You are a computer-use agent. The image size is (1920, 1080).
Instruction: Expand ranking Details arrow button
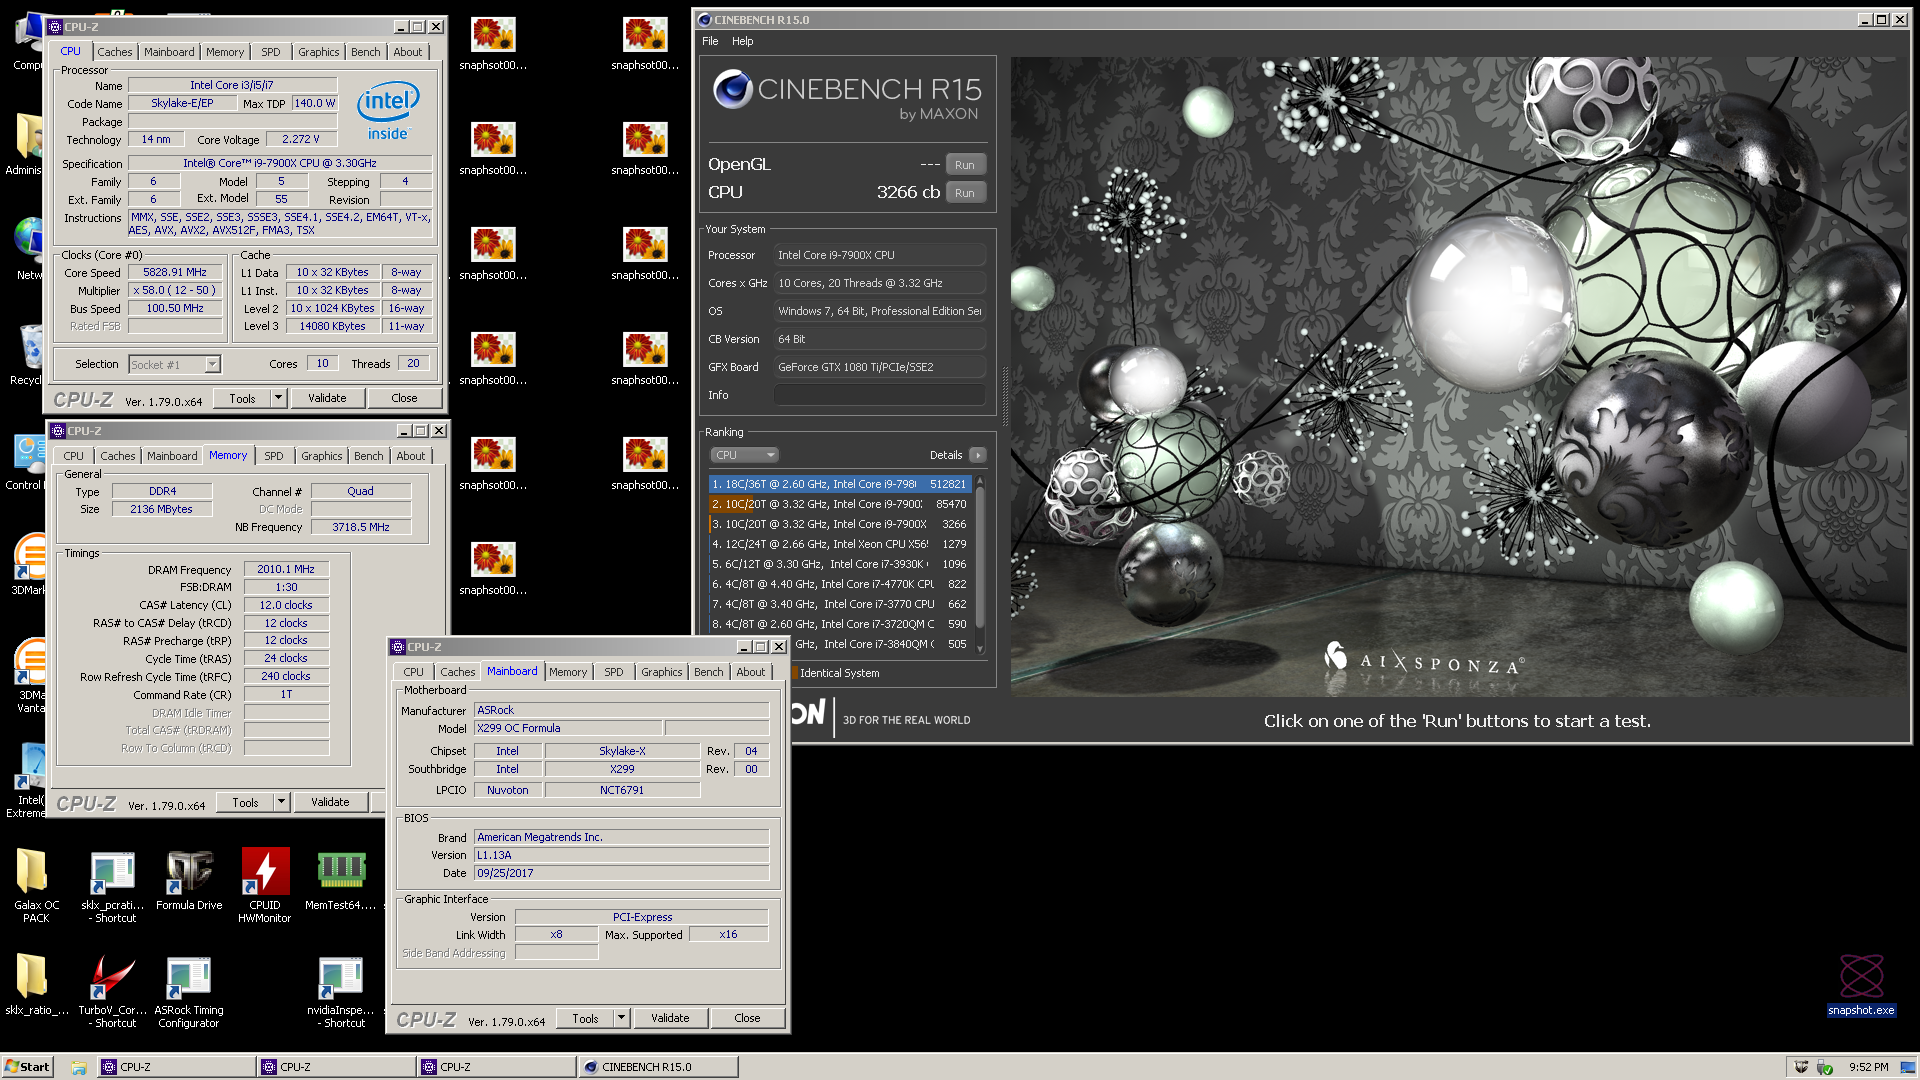point(978,455)
